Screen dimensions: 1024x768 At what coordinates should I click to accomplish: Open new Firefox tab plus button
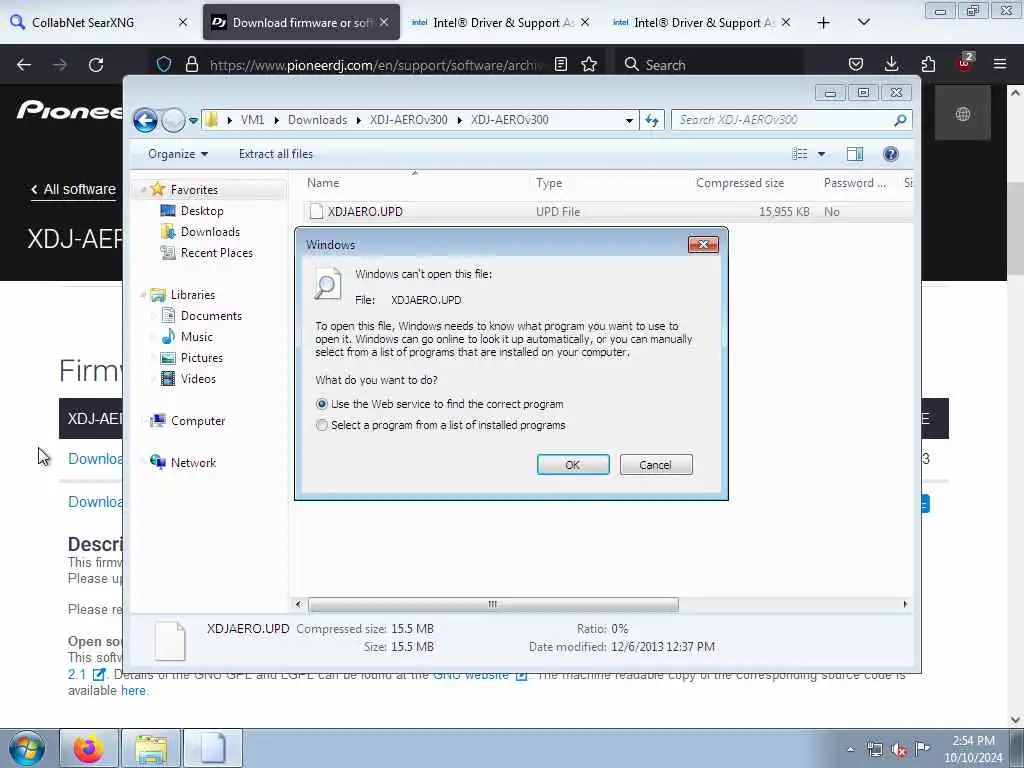(x=824, y=23)
